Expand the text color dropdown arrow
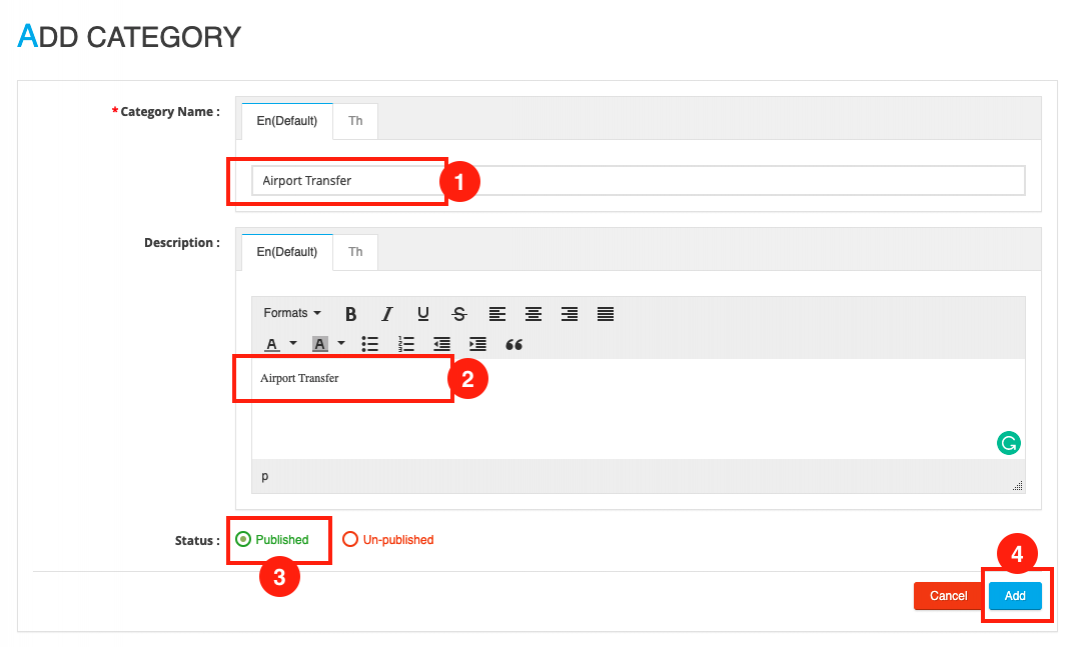Image resolution: width=1069 pixels, height=647 pixels. coord(293,344)
